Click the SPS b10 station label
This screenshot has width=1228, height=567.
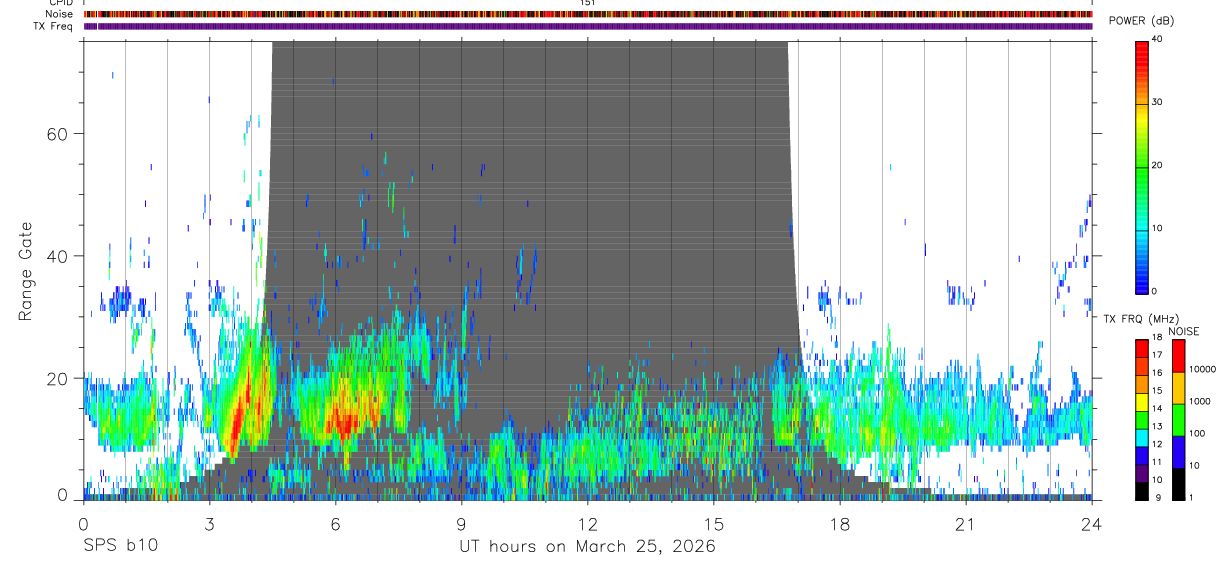click(119, 546)
